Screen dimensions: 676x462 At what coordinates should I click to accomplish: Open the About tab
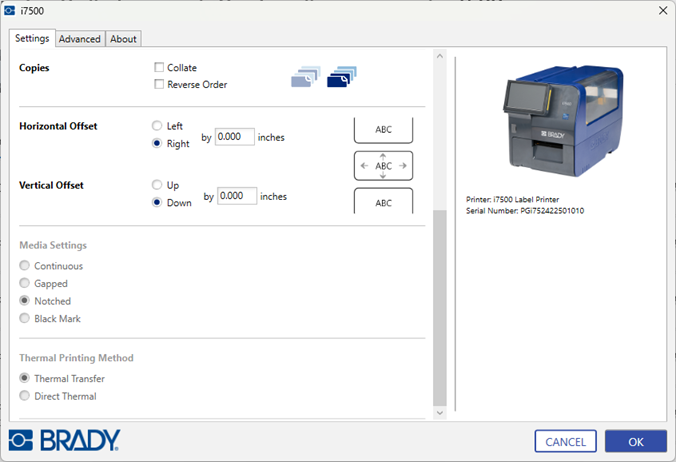click(x=123, y=39)
